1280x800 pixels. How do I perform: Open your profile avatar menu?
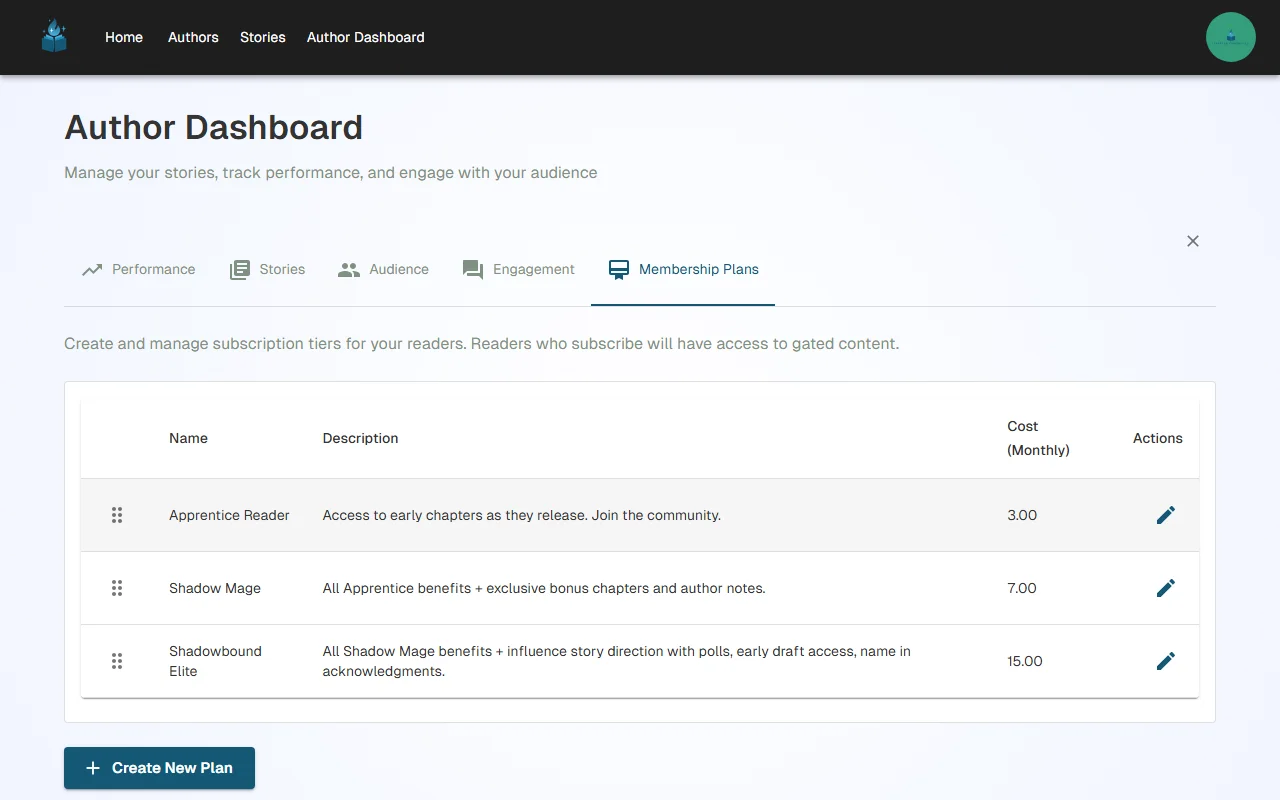[1230, 36]
